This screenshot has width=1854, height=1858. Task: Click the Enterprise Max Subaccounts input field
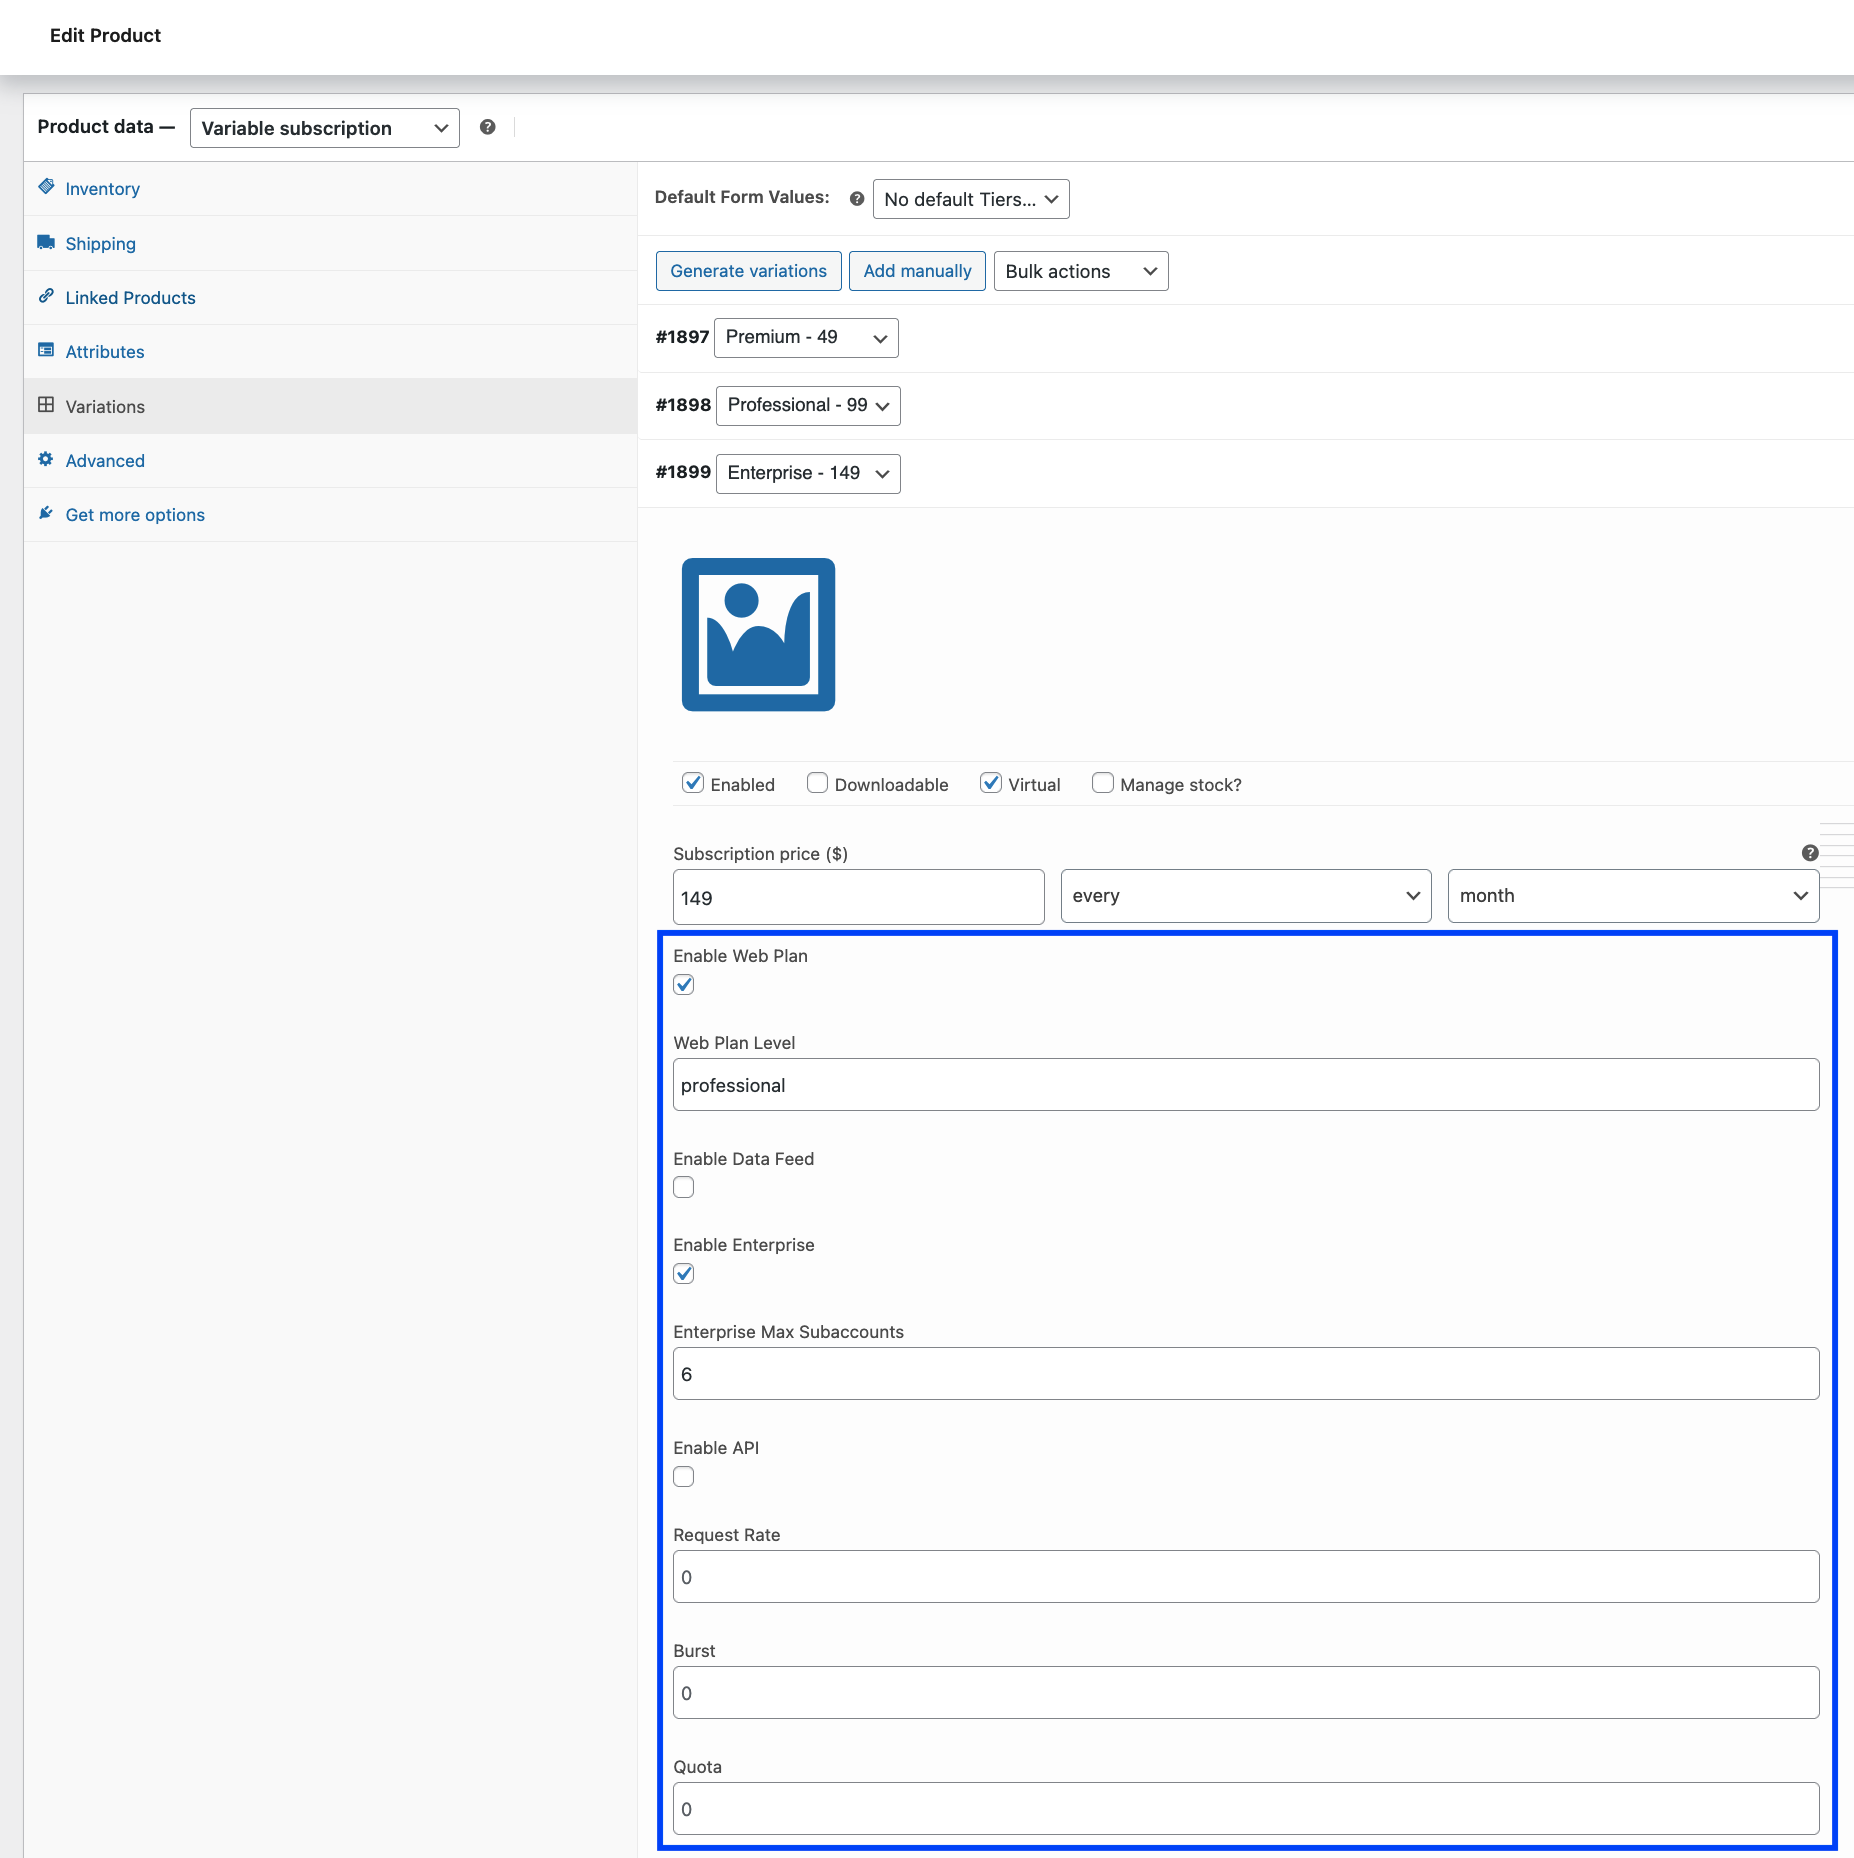[1245, 1374]
